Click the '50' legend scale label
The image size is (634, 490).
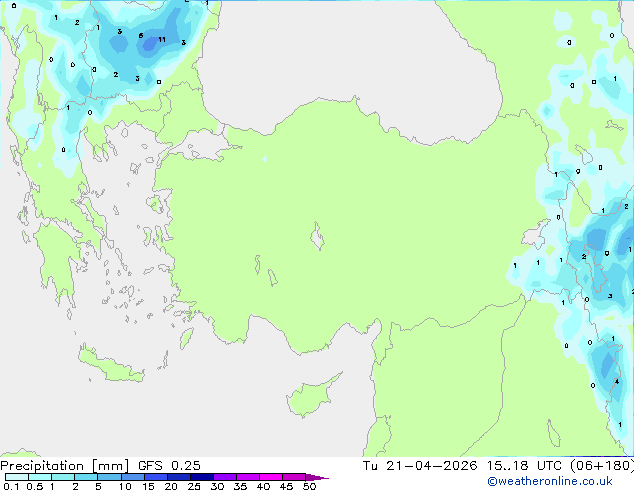point(309,486)
